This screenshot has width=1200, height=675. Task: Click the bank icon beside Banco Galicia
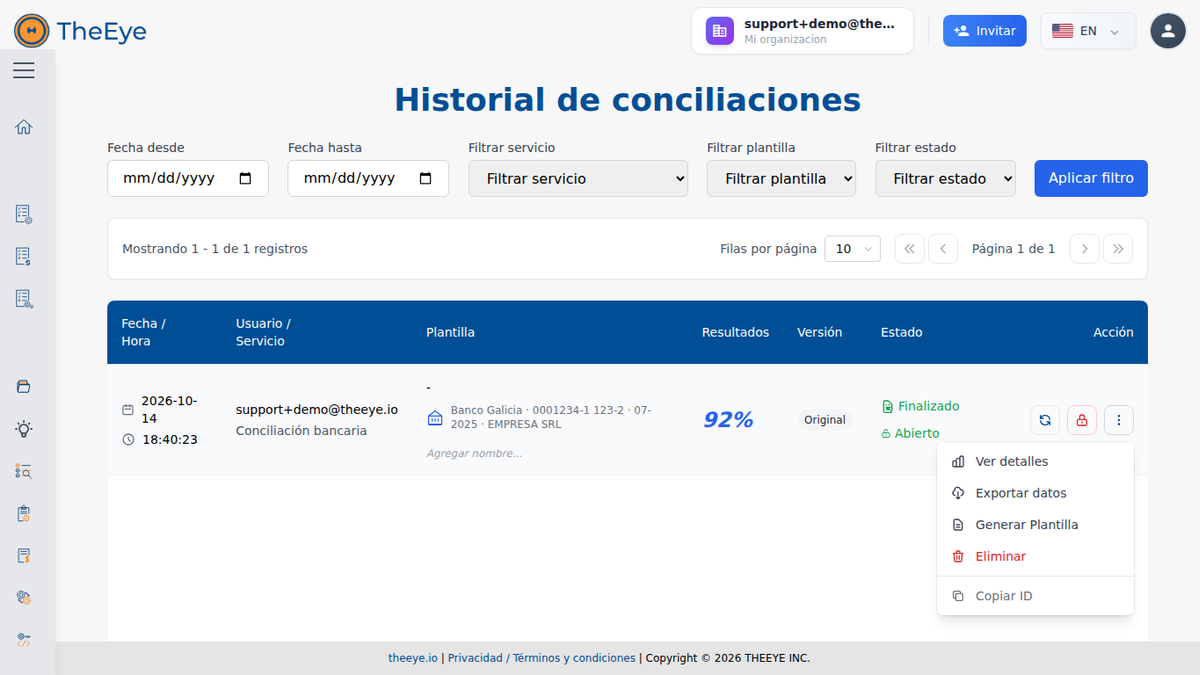tap(434, 417)
